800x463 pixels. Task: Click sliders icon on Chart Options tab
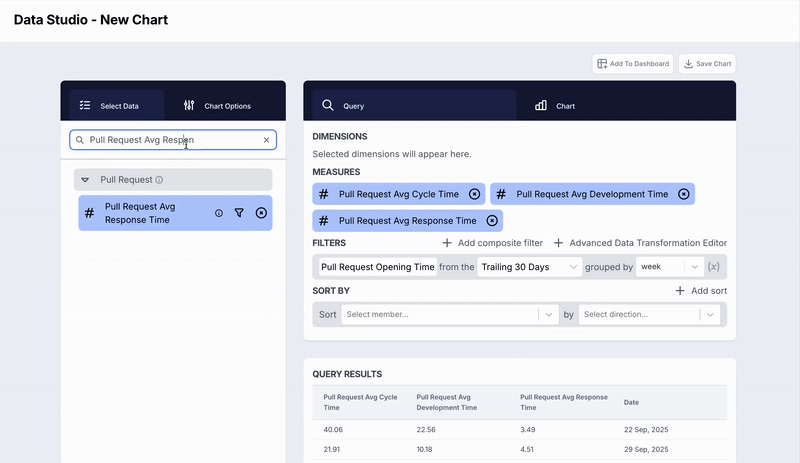189,105
